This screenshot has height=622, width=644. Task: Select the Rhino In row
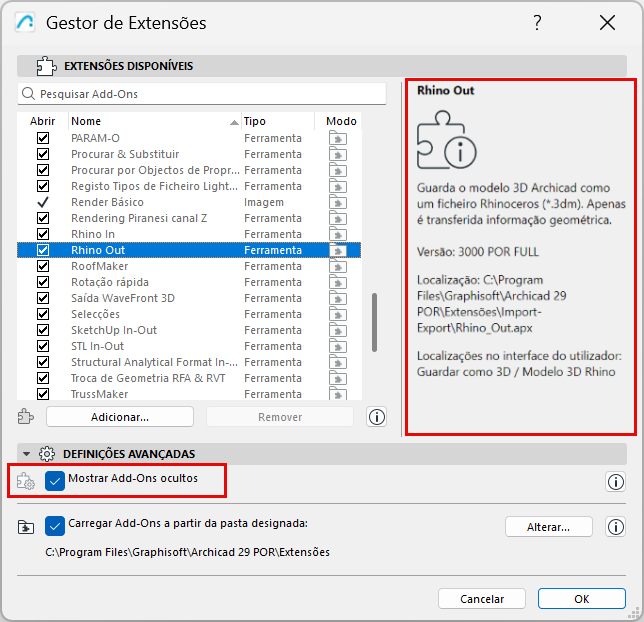(189, 234)
